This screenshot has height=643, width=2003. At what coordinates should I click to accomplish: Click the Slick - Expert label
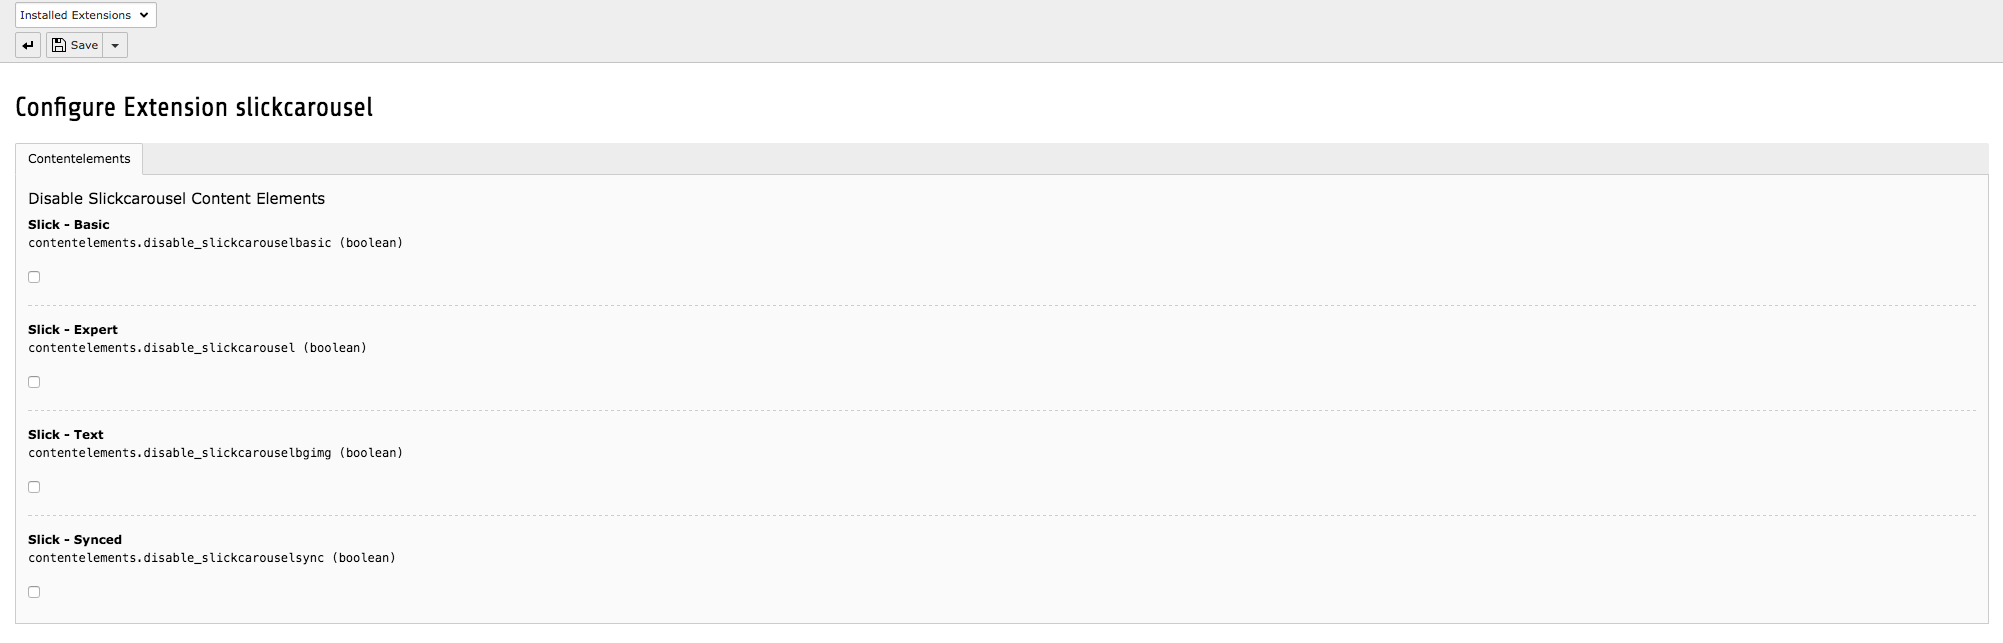click(x=73, y=330)
